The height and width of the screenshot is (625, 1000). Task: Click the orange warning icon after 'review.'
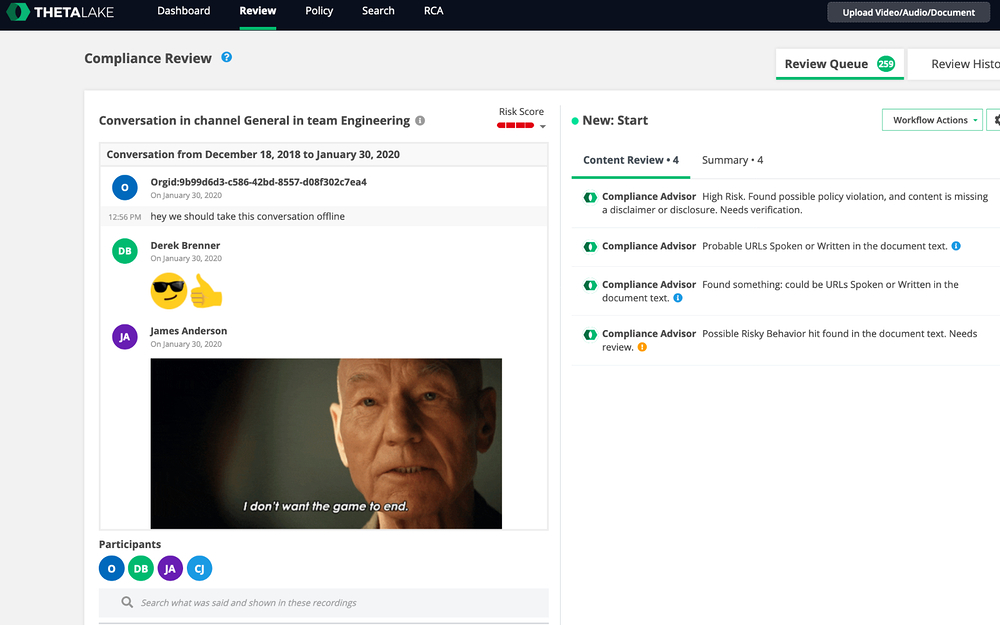642,347
